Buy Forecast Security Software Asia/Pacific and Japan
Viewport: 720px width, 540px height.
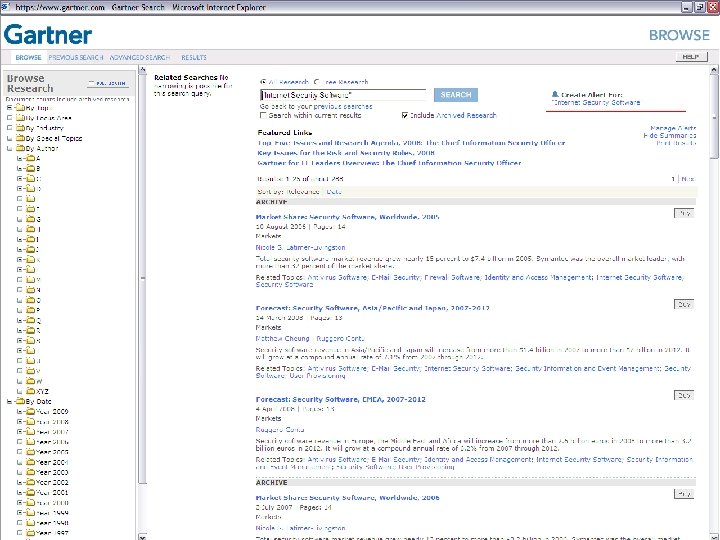coord(684,304)
